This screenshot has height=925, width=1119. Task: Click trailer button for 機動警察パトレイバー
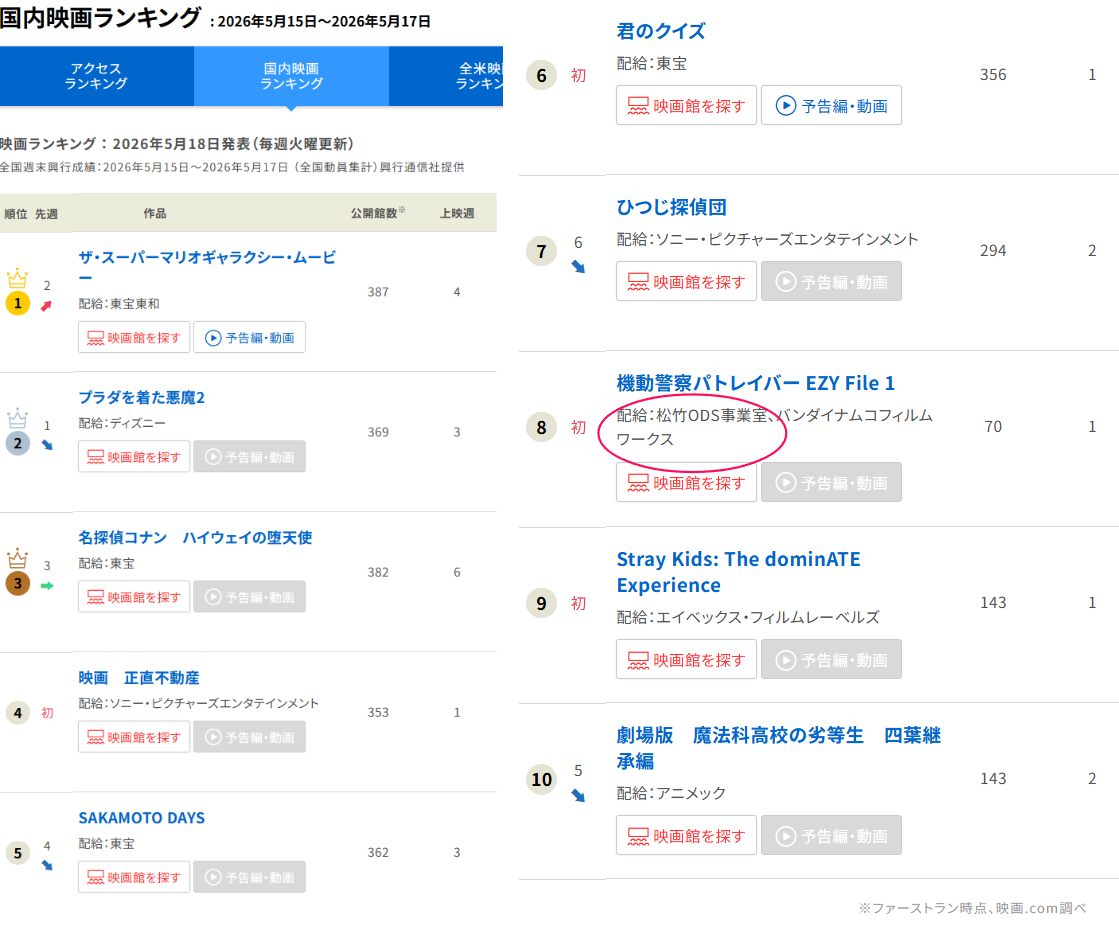831,482
